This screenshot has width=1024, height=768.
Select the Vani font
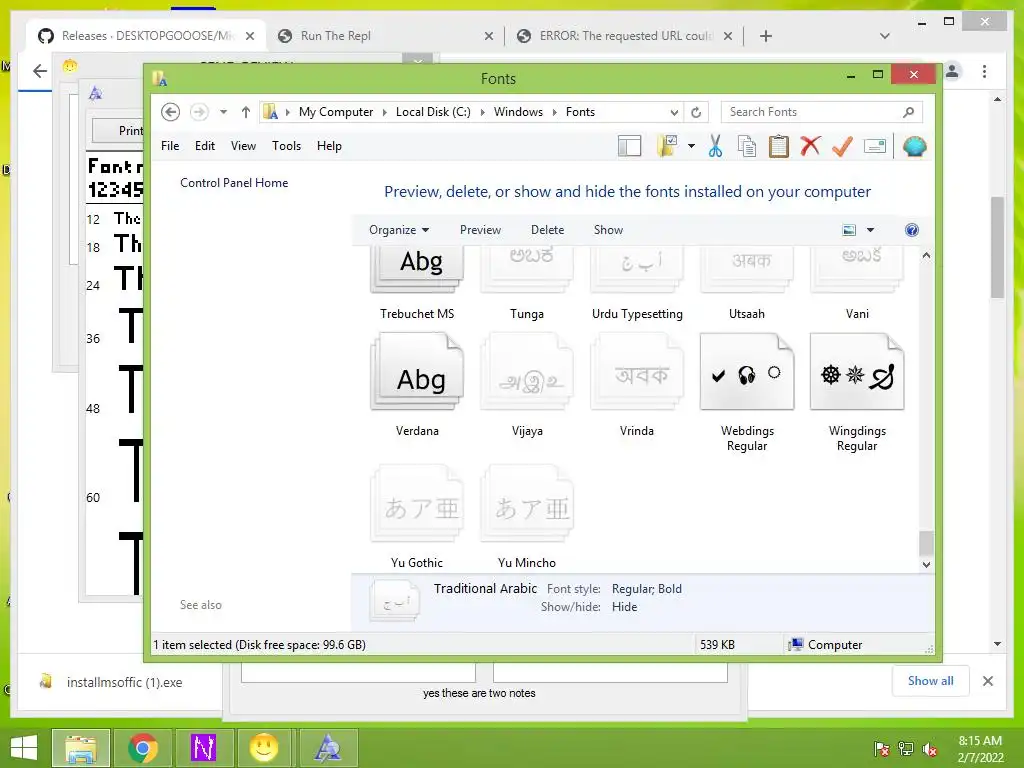857,283
